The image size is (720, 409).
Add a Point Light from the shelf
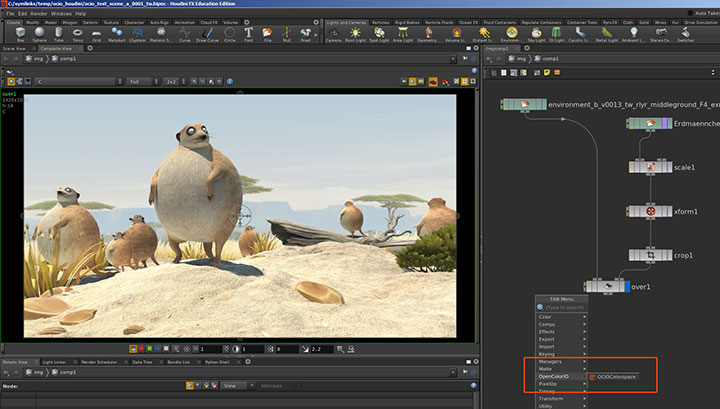pyautogui.click(x=355, y=34)
